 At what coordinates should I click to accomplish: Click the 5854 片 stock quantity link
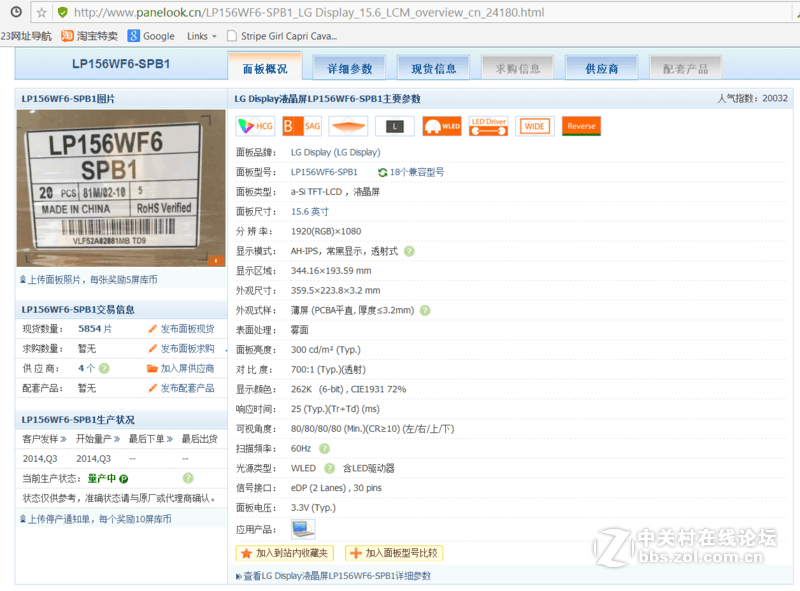coord(95,329)
